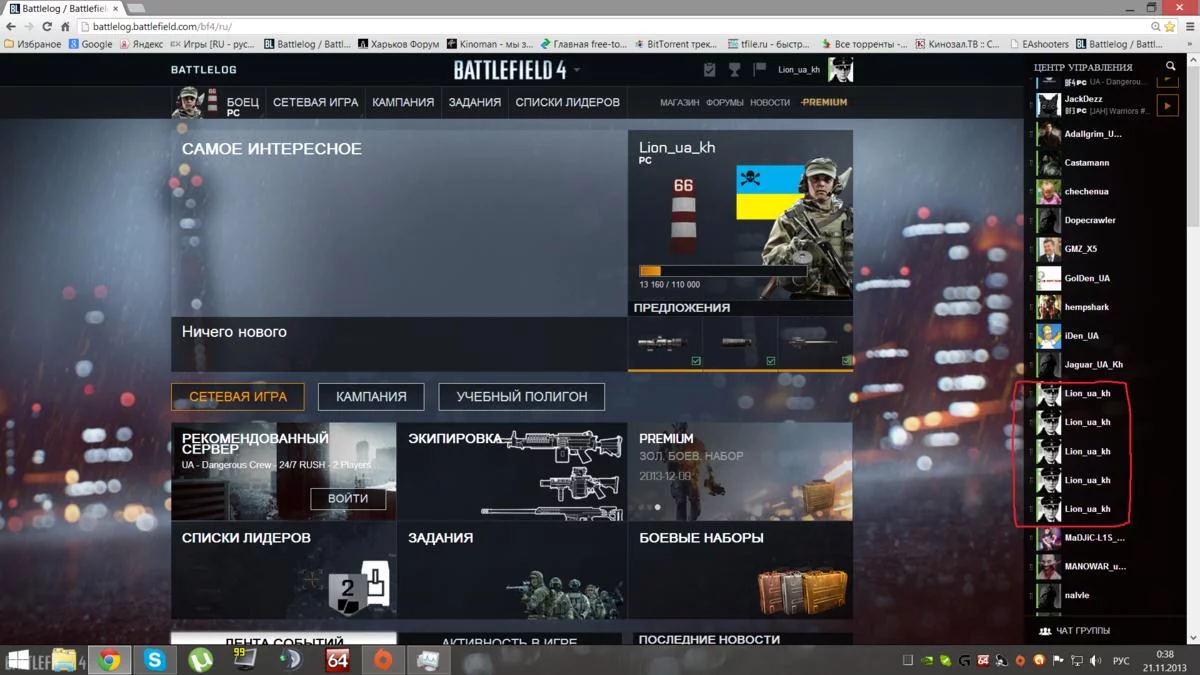Click Jaguar_UA_Kh in the friends list

(x=1094, y=365)
